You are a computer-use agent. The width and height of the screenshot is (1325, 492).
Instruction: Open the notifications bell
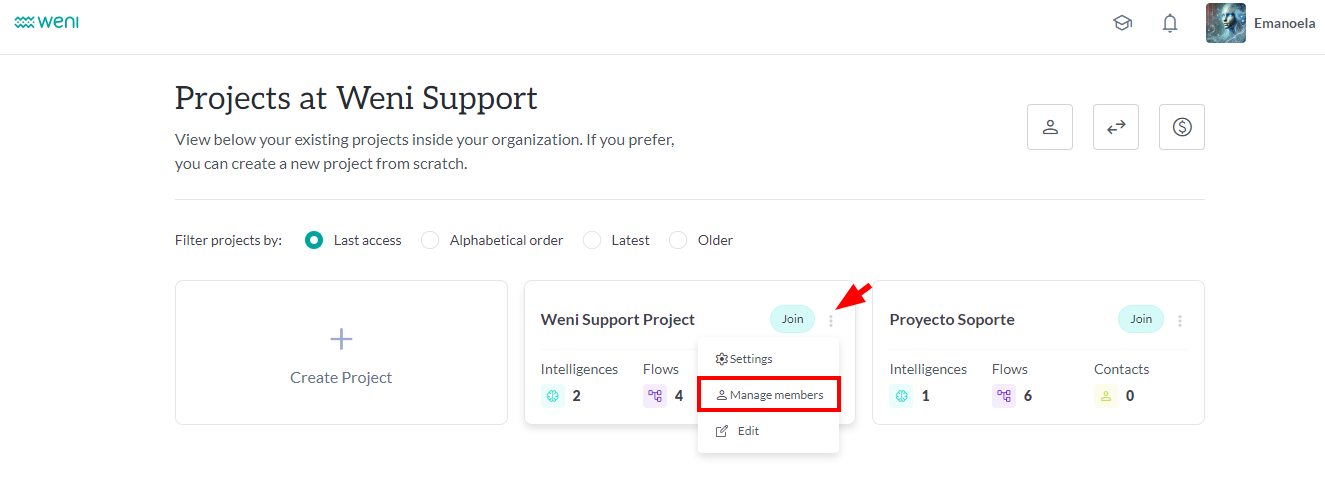1170,23
